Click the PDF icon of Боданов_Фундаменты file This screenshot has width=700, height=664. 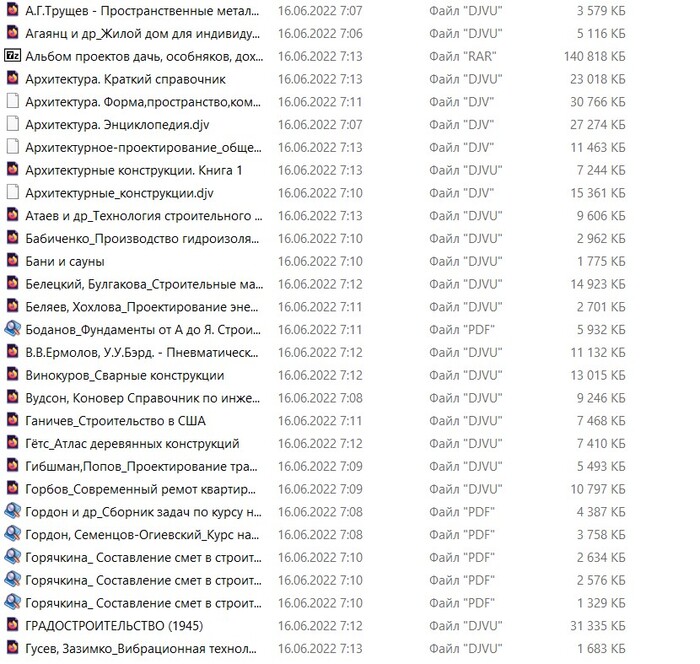point(12,329)
